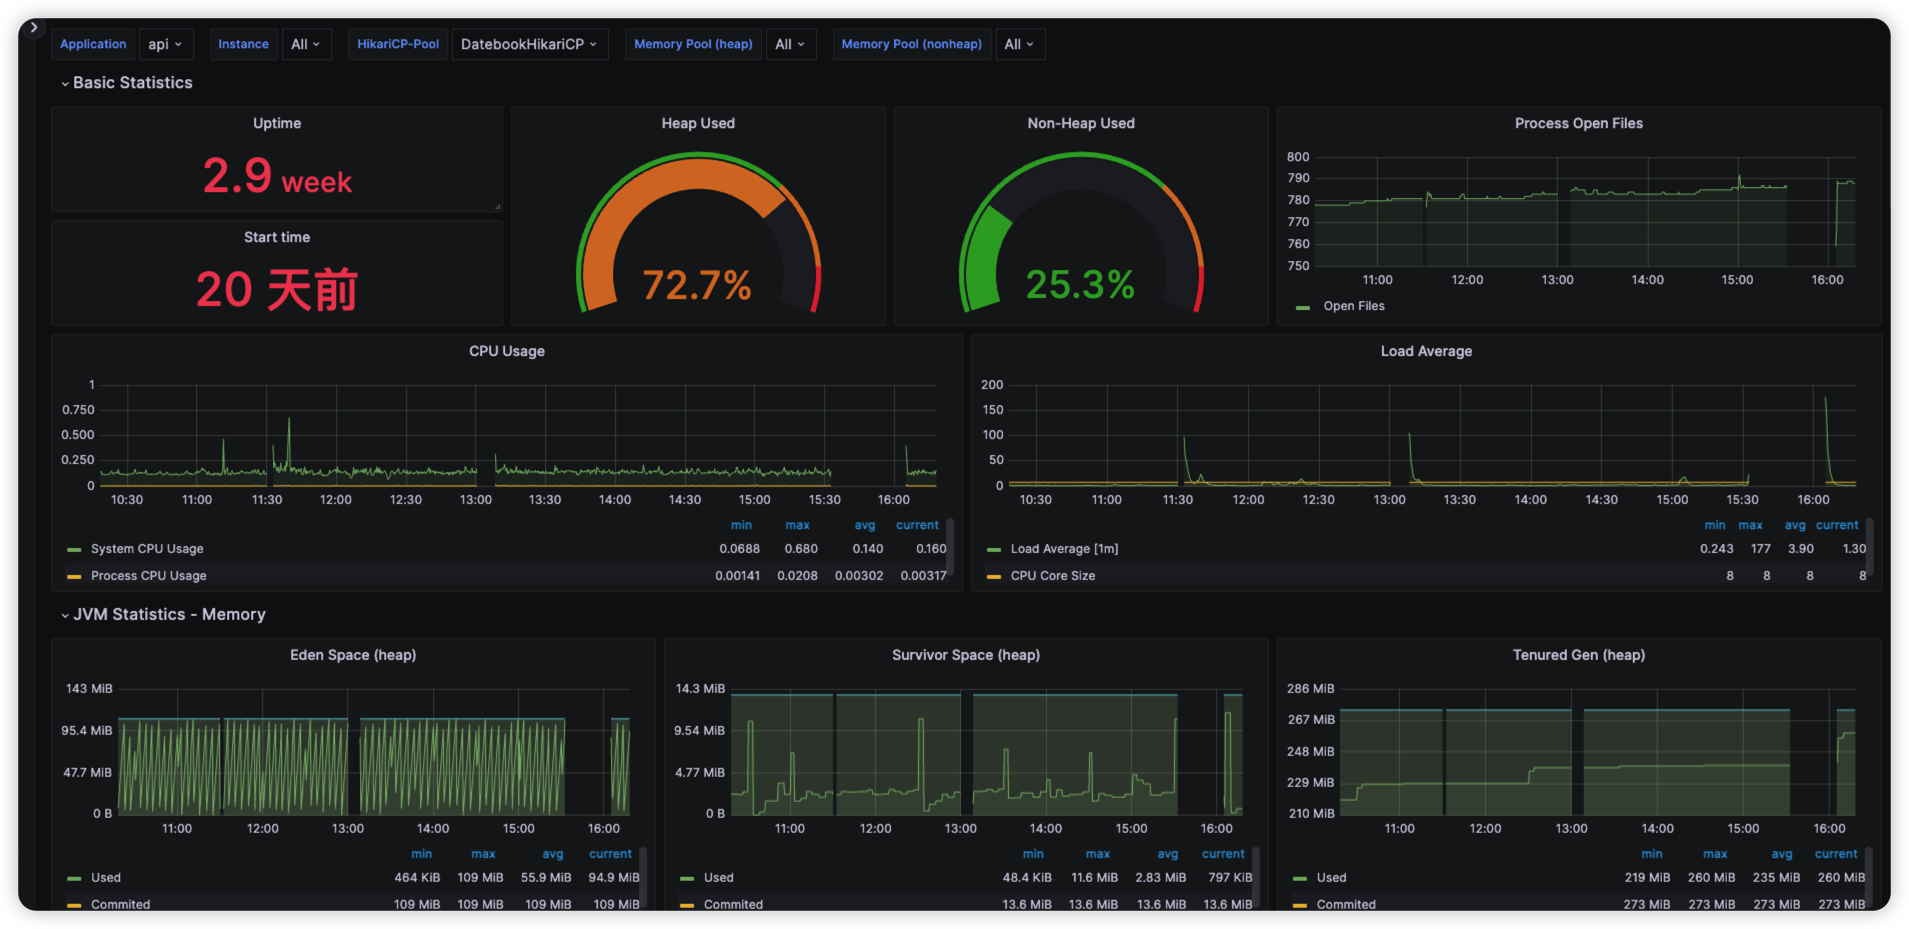Viewport: 1909px width, 929px height.
Task: Open the Load Average panel title menu
Action: pyautogui.click(x=1426, y=351)
